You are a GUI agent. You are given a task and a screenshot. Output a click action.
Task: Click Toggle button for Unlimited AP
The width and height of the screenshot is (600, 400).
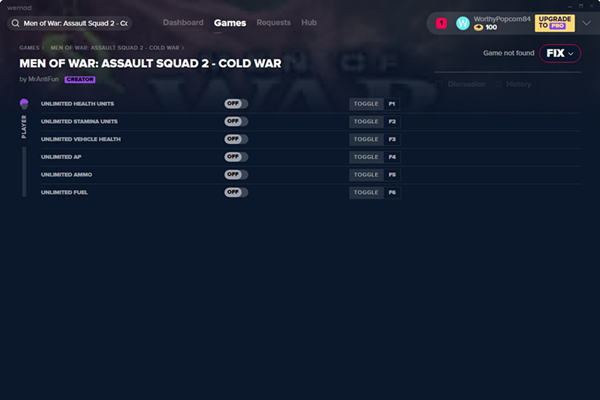366,157
